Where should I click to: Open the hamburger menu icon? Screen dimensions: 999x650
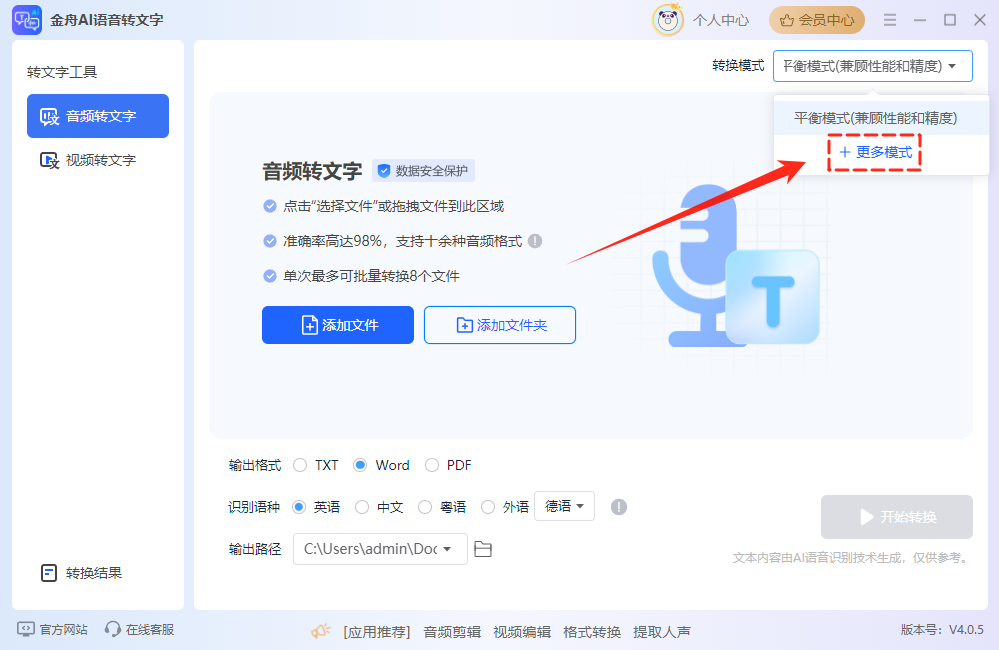point(890,20)
